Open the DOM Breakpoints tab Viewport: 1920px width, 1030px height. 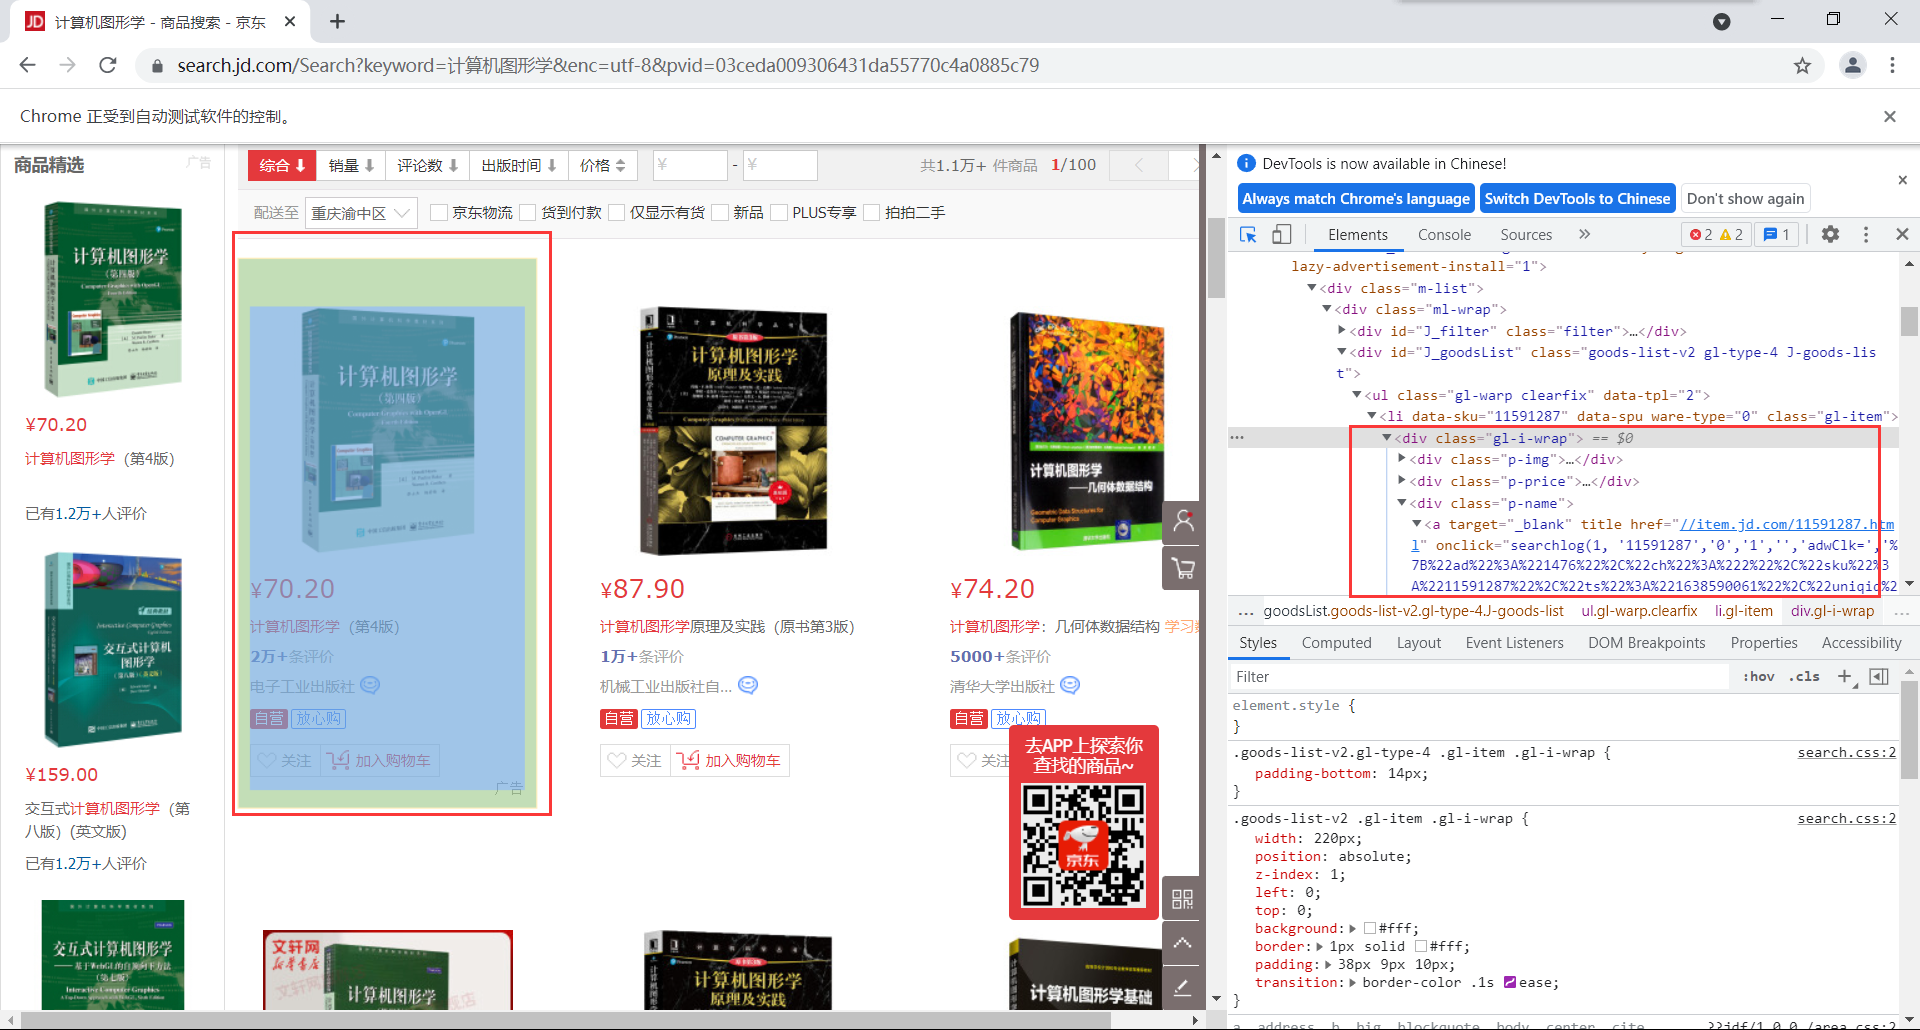pos(1646,643)
